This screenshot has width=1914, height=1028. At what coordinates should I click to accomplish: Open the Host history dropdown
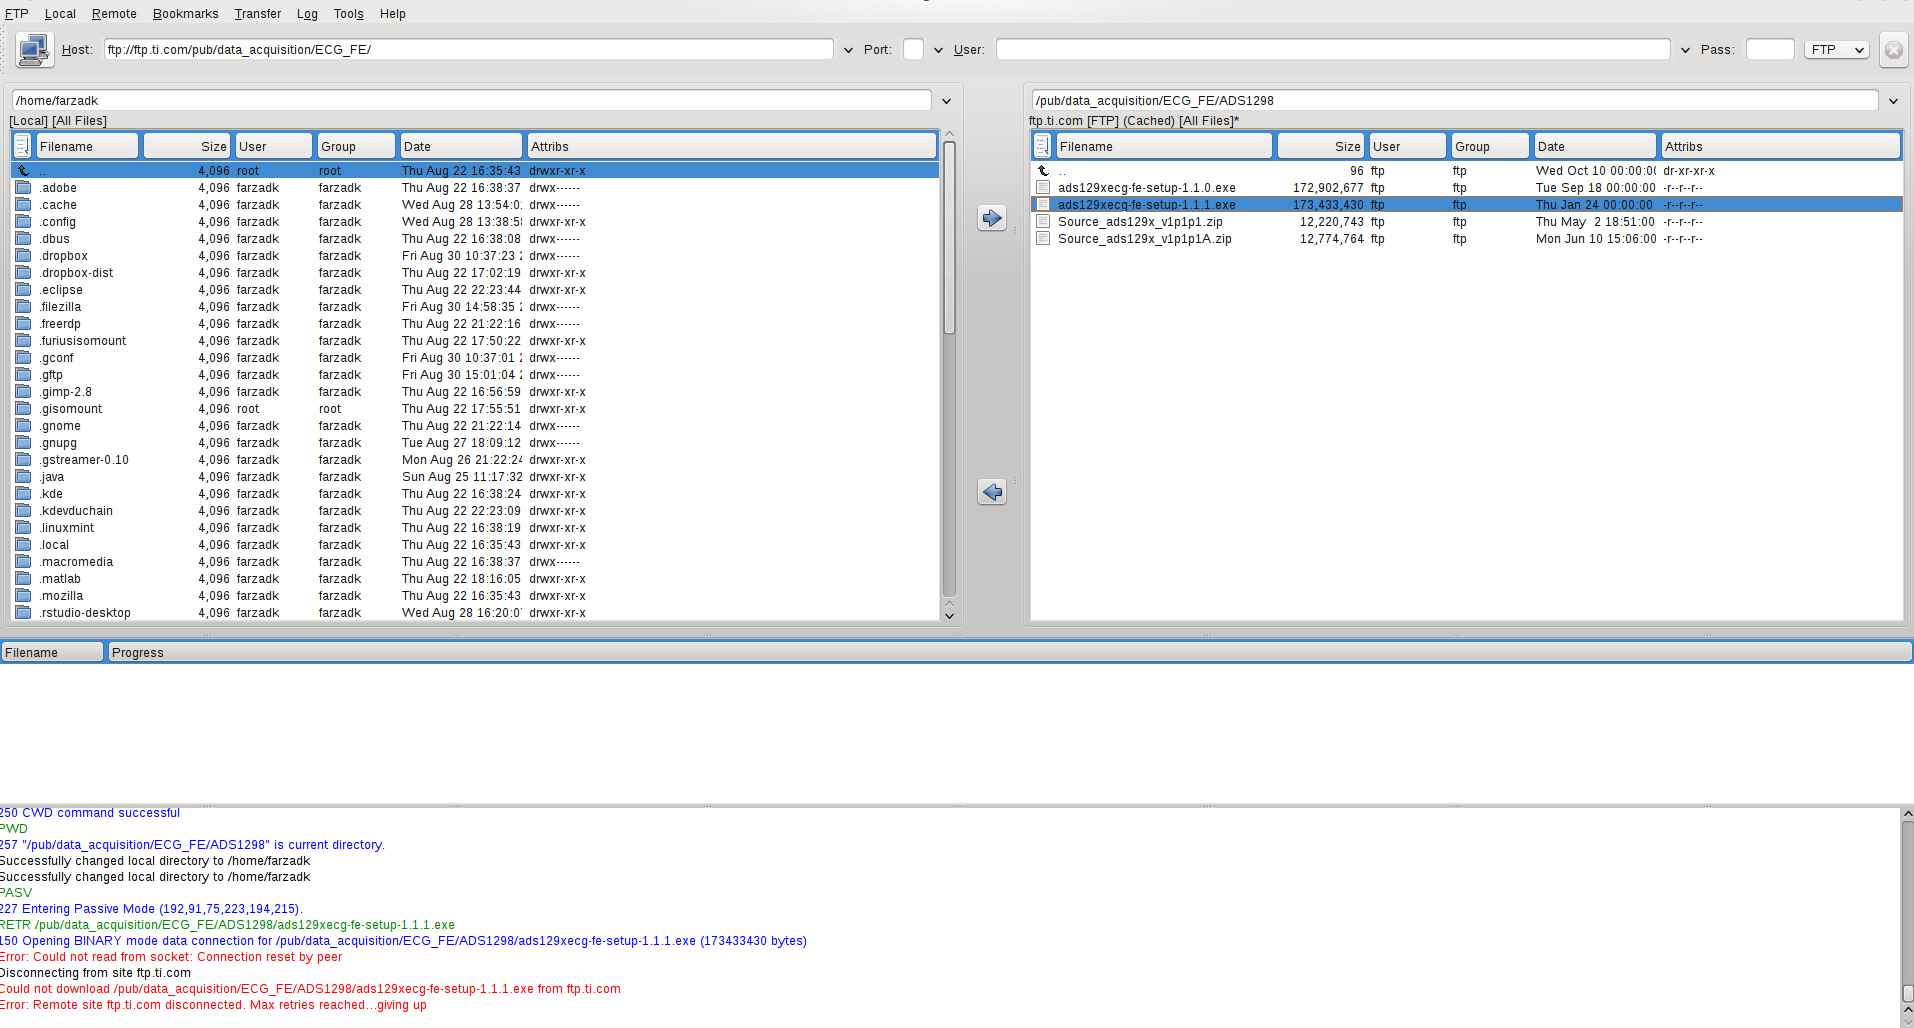848,50
